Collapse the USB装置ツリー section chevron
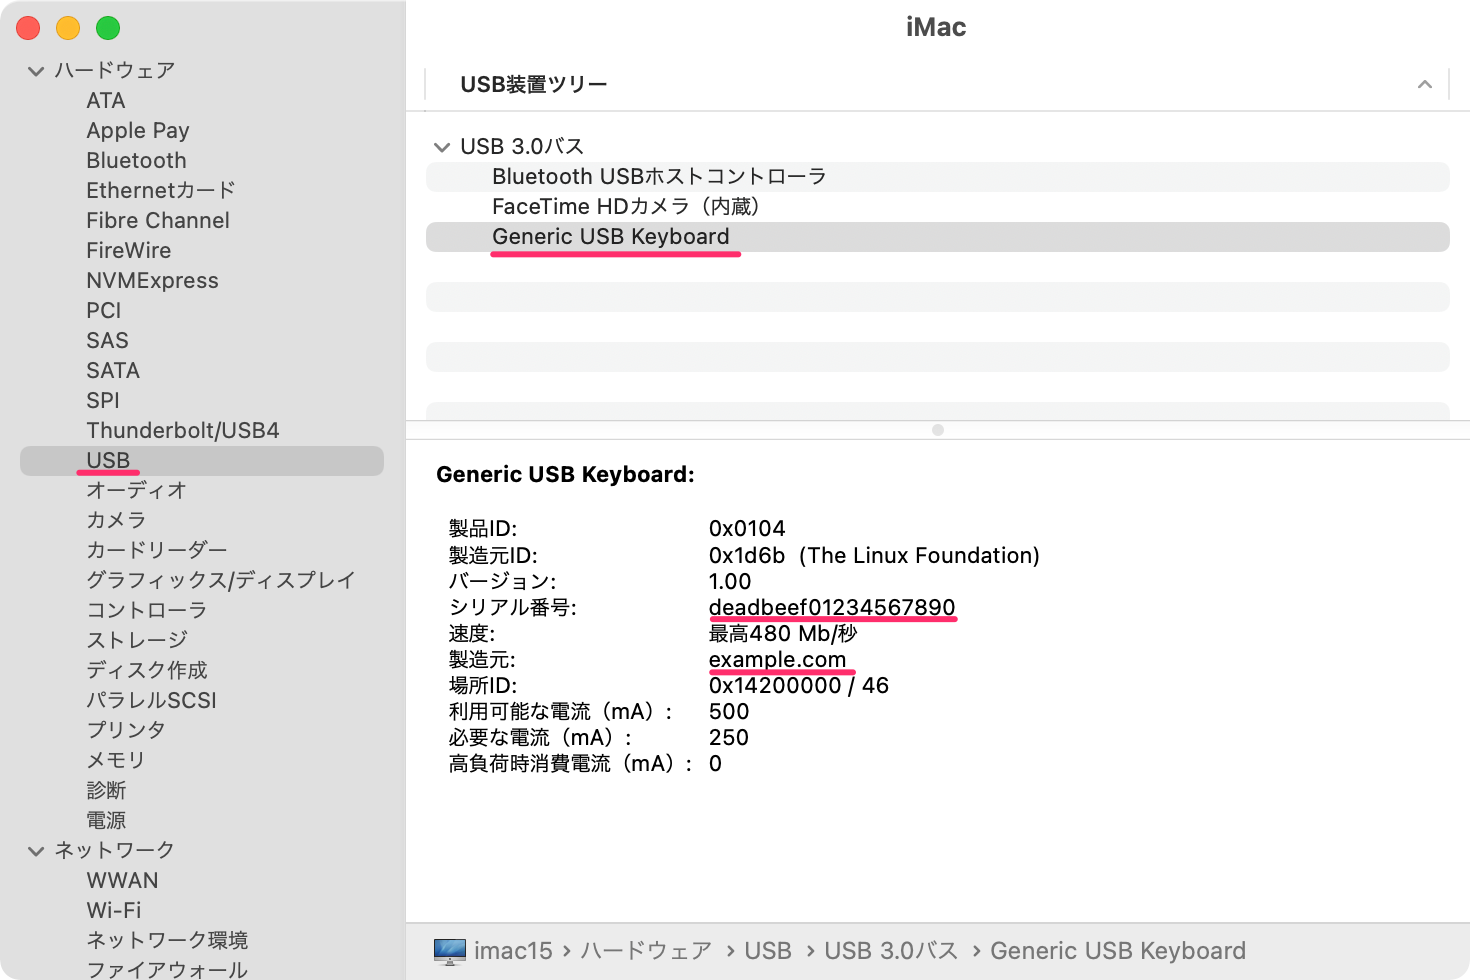 click(1424, 84)
